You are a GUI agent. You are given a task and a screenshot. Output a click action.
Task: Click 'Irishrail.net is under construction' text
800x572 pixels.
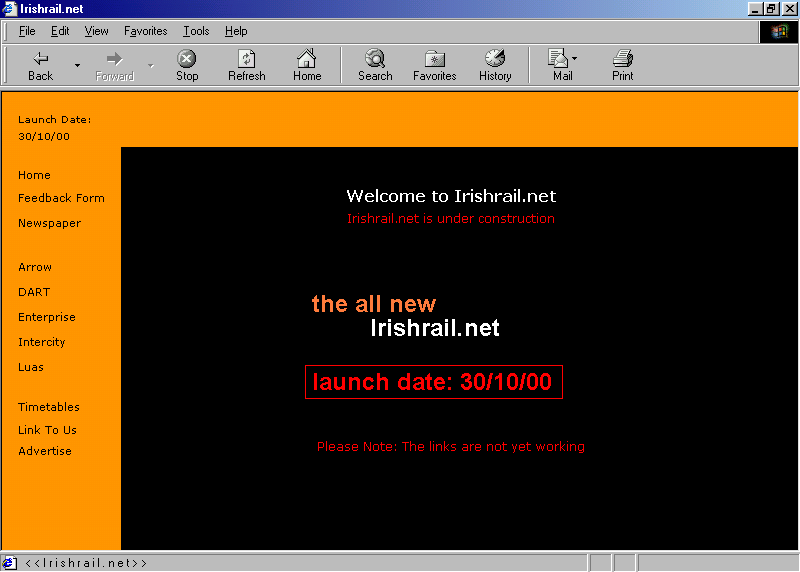[451, 218]
